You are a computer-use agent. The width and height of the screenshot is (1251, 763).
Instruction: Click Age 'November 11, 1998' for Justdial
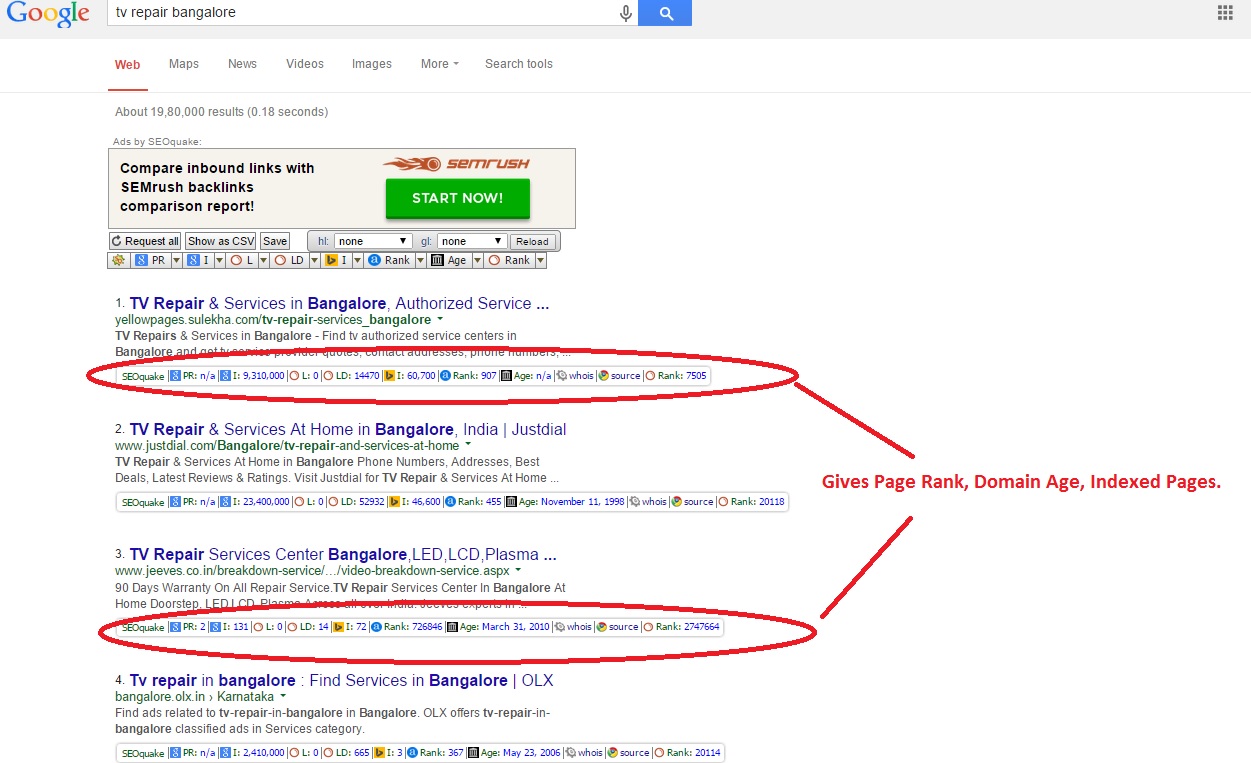[565, 502]
